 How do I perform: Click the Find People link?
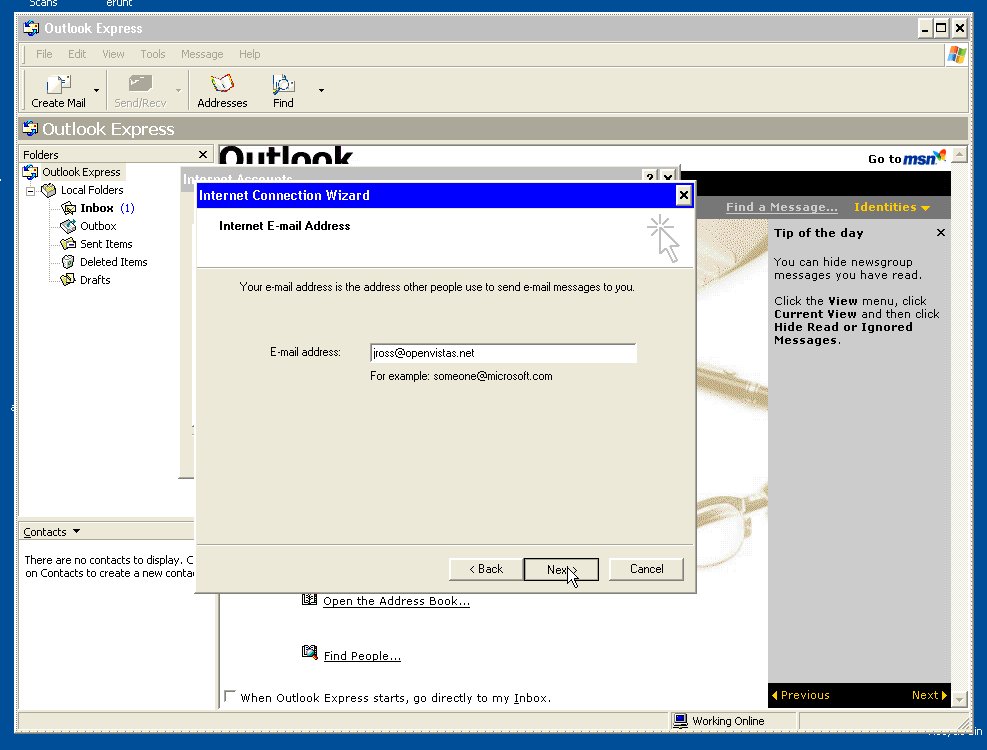362,656
